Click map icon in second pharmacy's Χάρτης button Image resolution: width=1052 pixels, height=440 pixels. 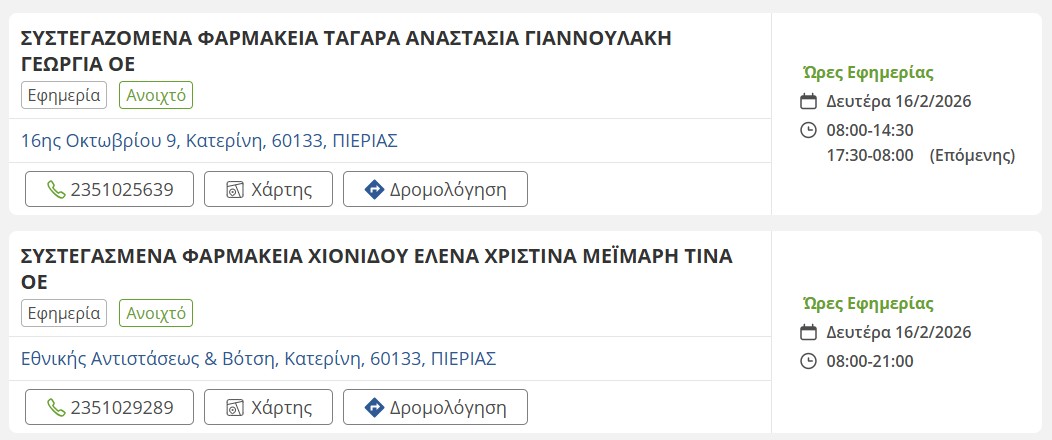point(235,407)
